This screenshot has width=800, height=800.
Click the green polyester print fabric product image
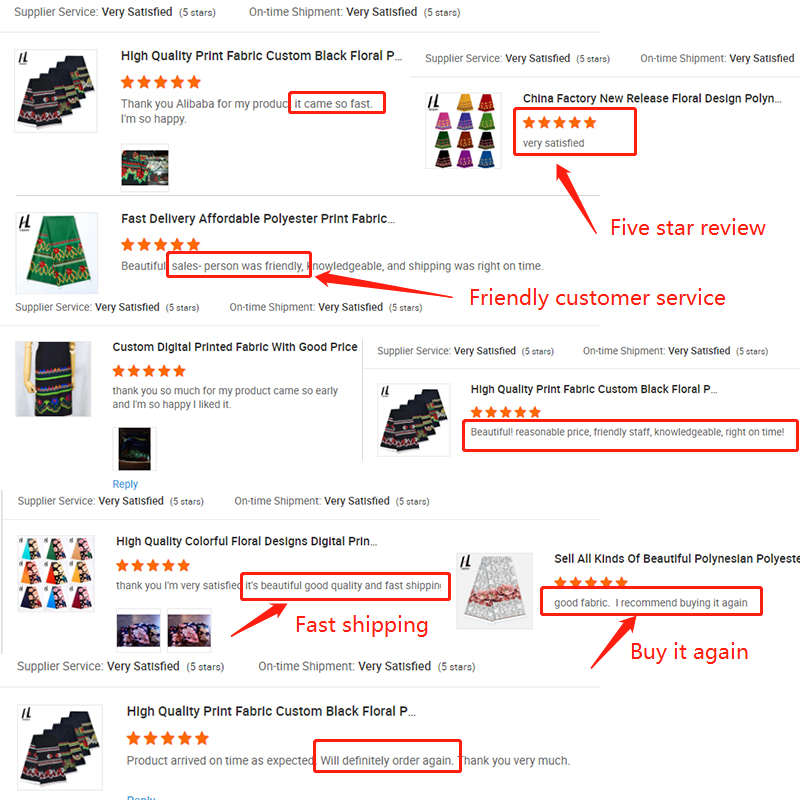[57, 253]
